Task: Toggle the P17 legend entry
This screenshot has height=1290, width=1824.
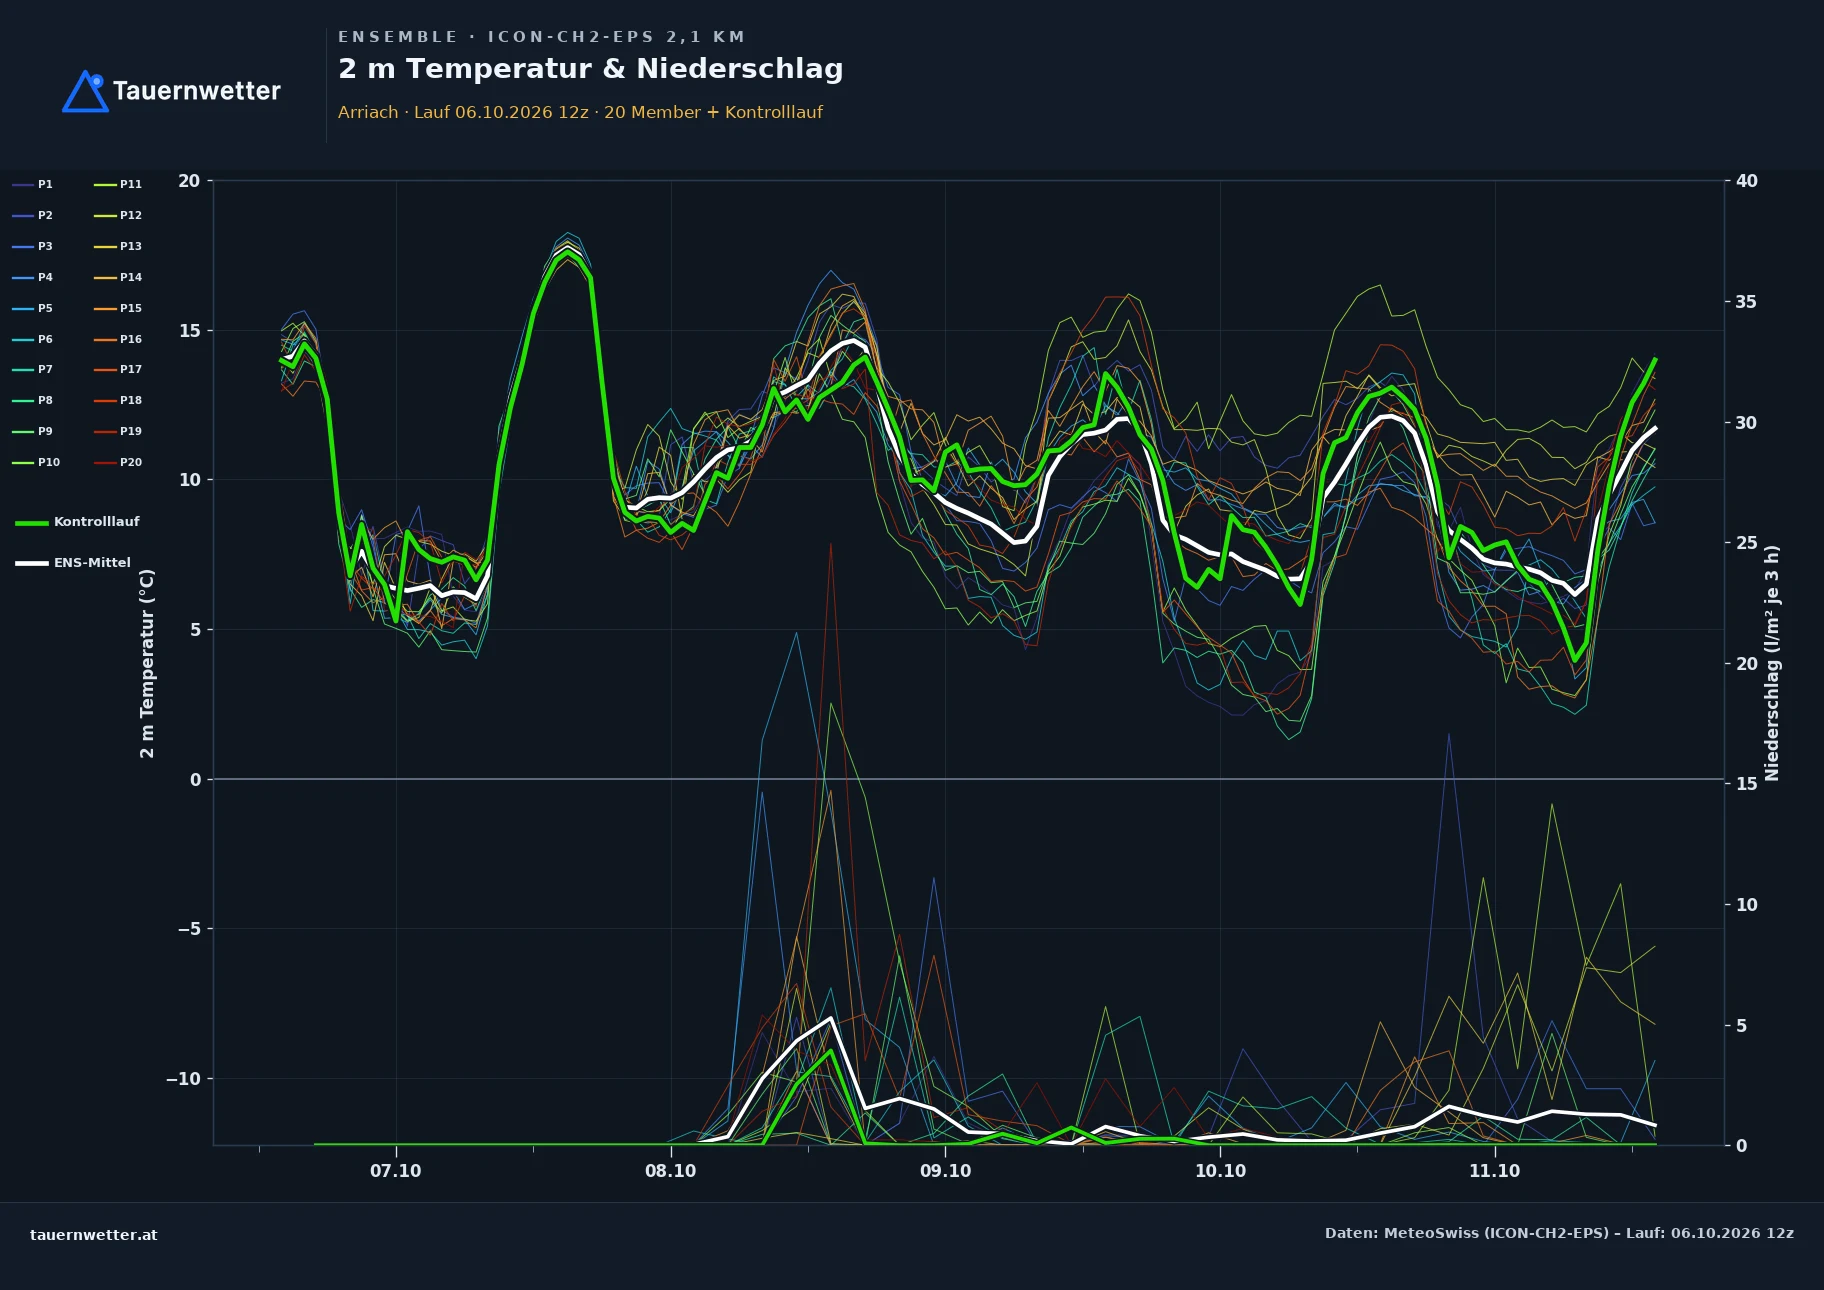Action: click(118, 369)
